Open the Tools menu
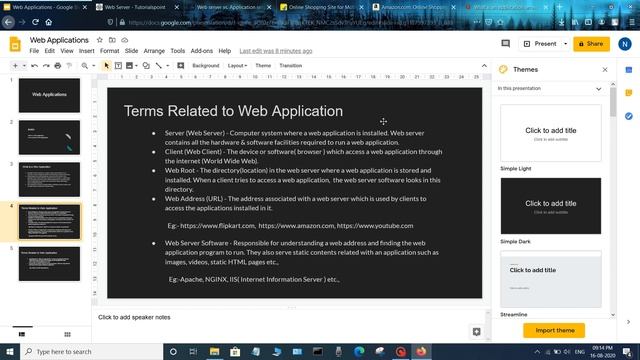 178,51
